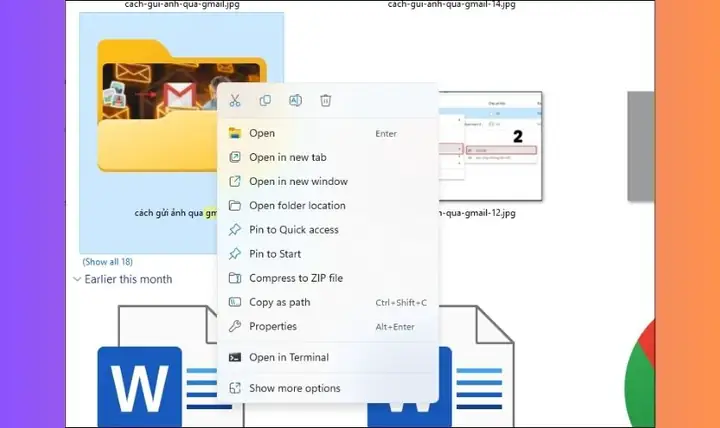This screenshot has height=428, width=720.
Task: Click the wrench icon beside Properties
Action: 235,327
